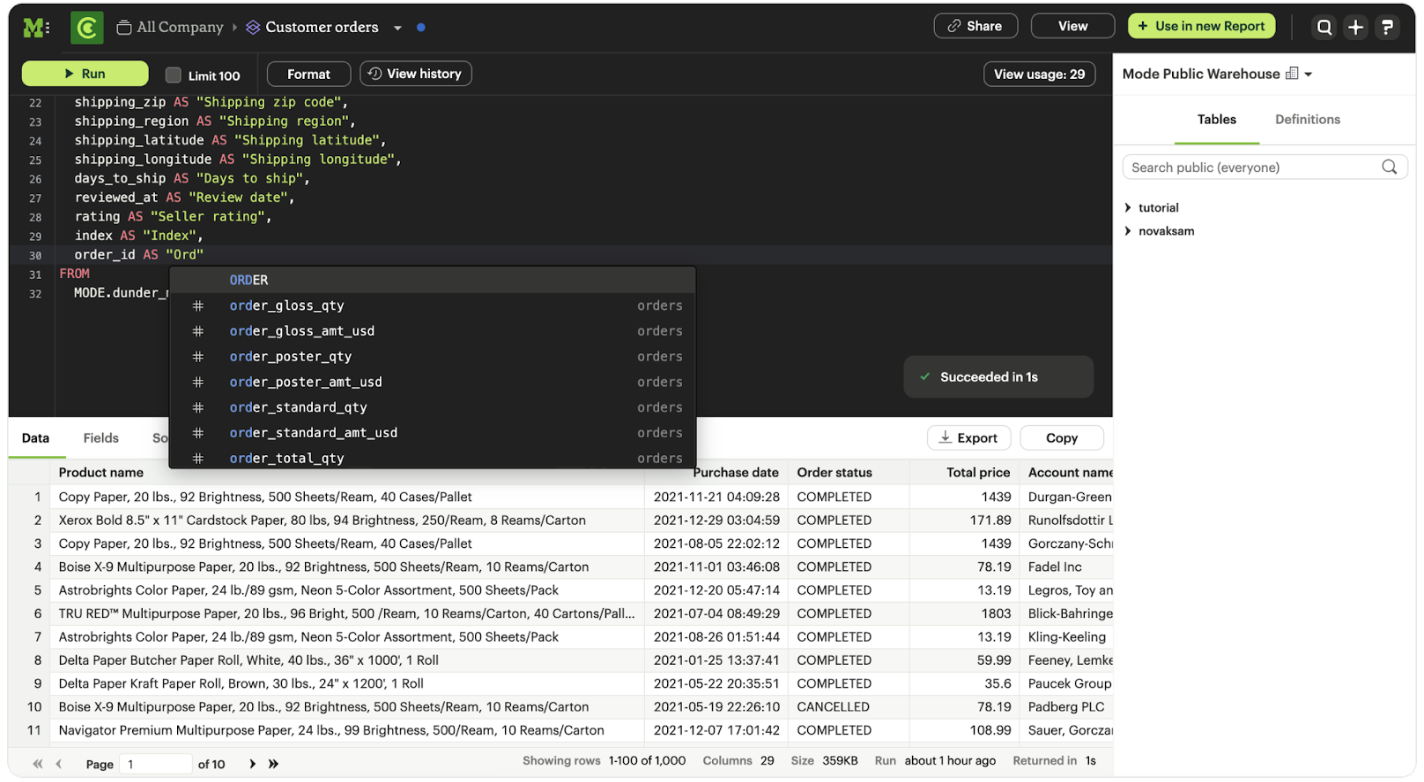Enable the Limit 100 checkbox
The width and height of the screenshot is (1424, 782).
pyautogui.click(x=173, y=75)
